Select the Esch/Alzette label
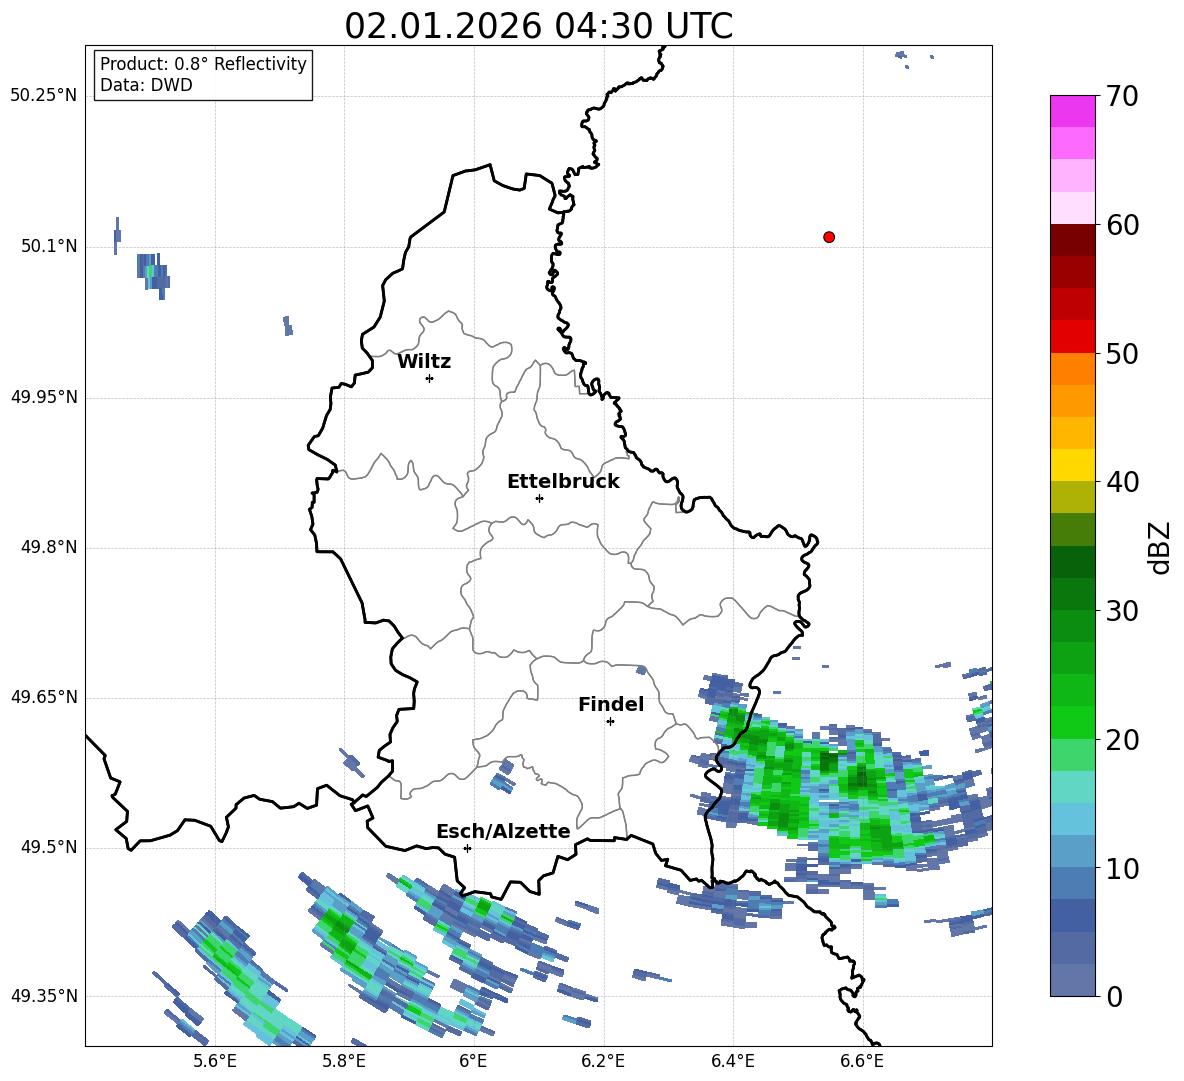This screenshot has height=1081, width=1184. click(x=503, y=831)
